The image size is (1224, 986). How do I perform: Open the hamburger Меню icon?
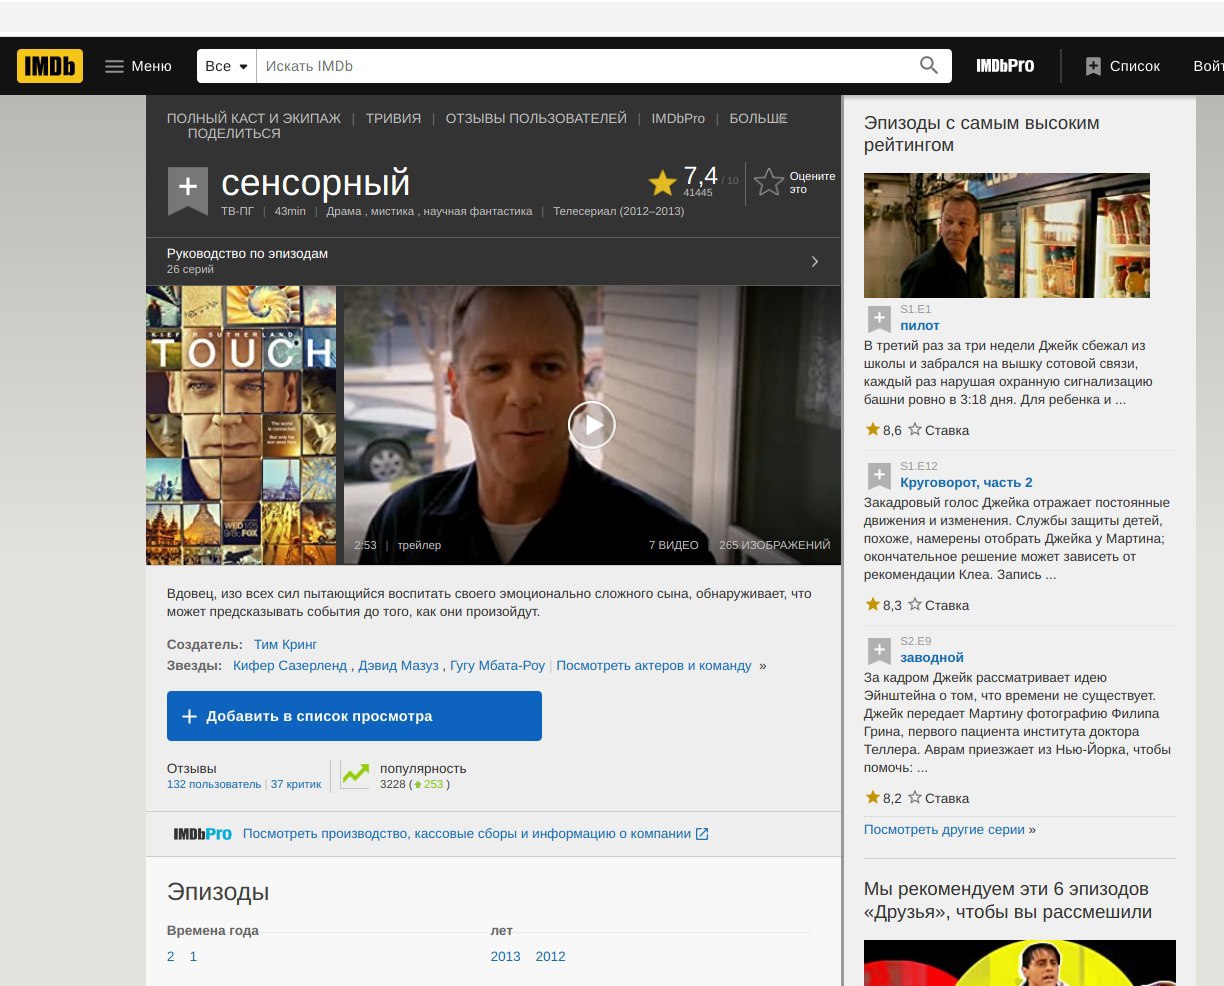click(114, 66)
